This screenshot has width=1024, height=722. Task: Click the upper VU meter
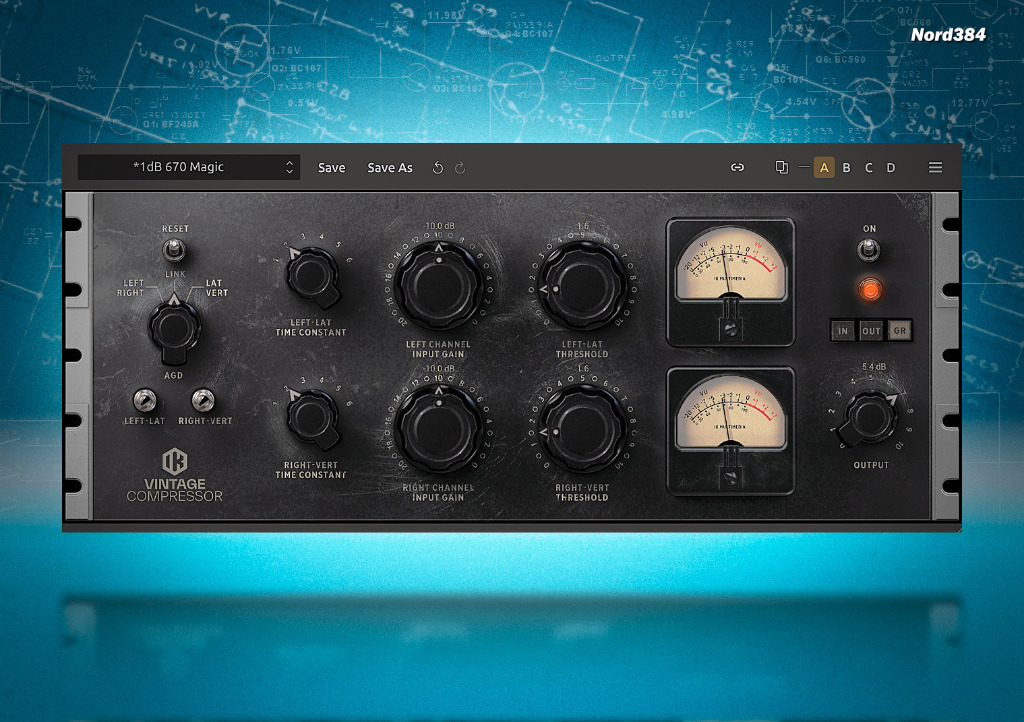730,281
